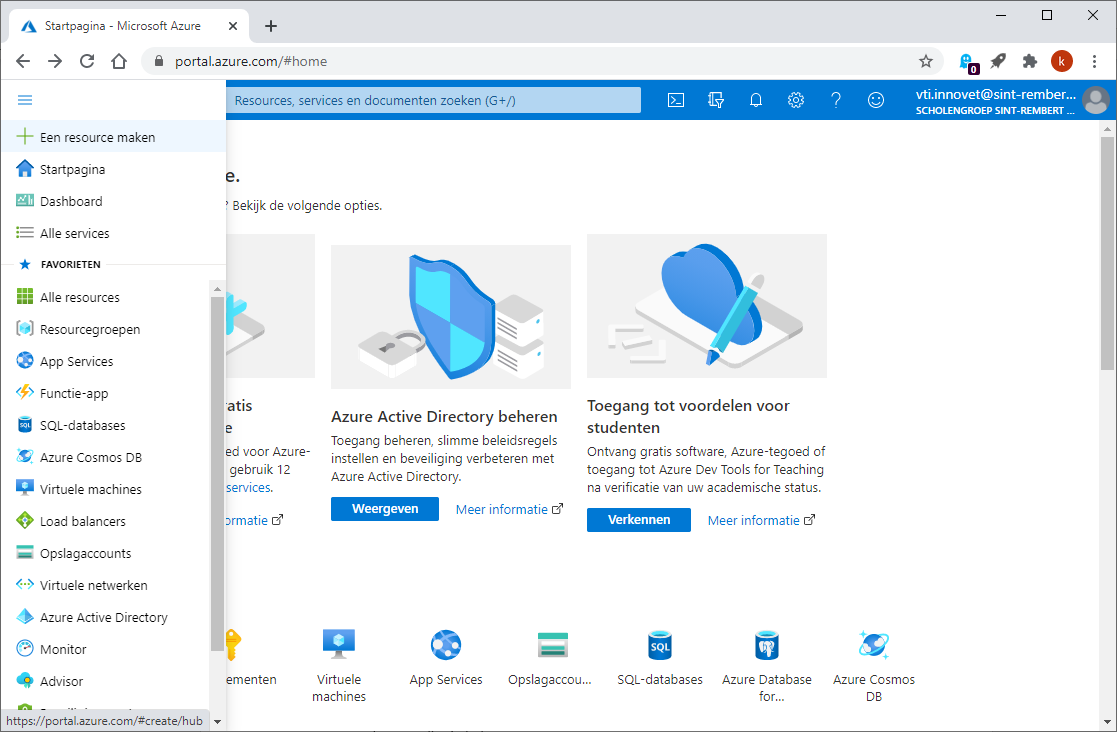Open the Virtuele machines service tile

339,666
